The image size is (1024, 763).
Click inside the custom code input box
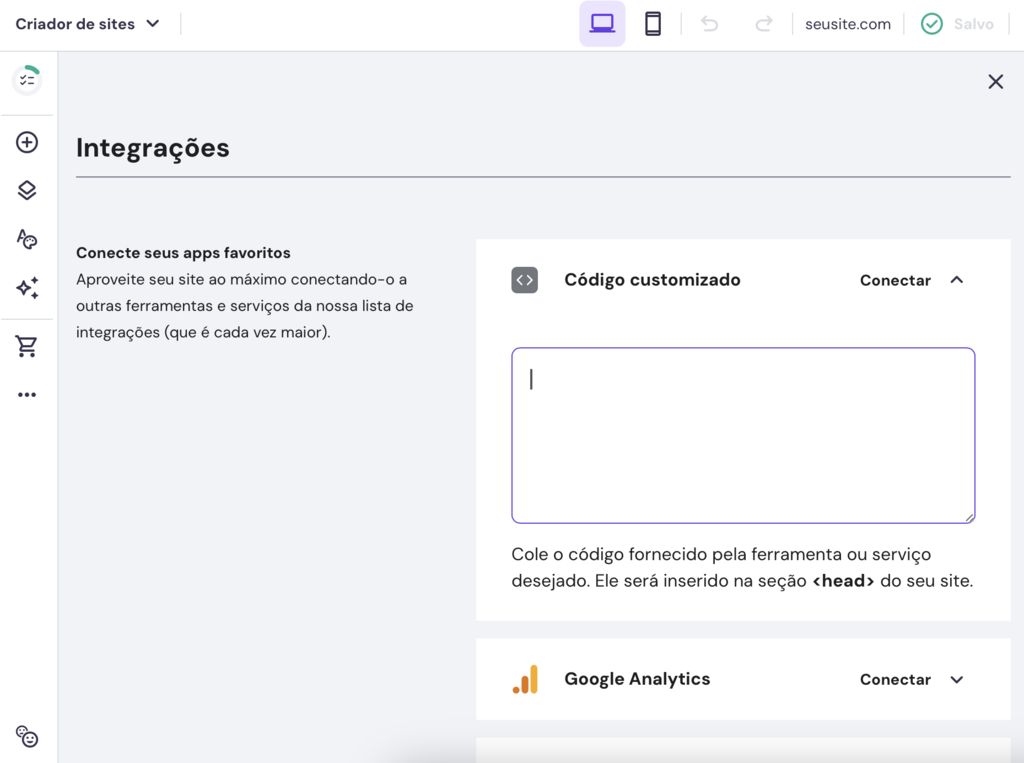point(743,435)
